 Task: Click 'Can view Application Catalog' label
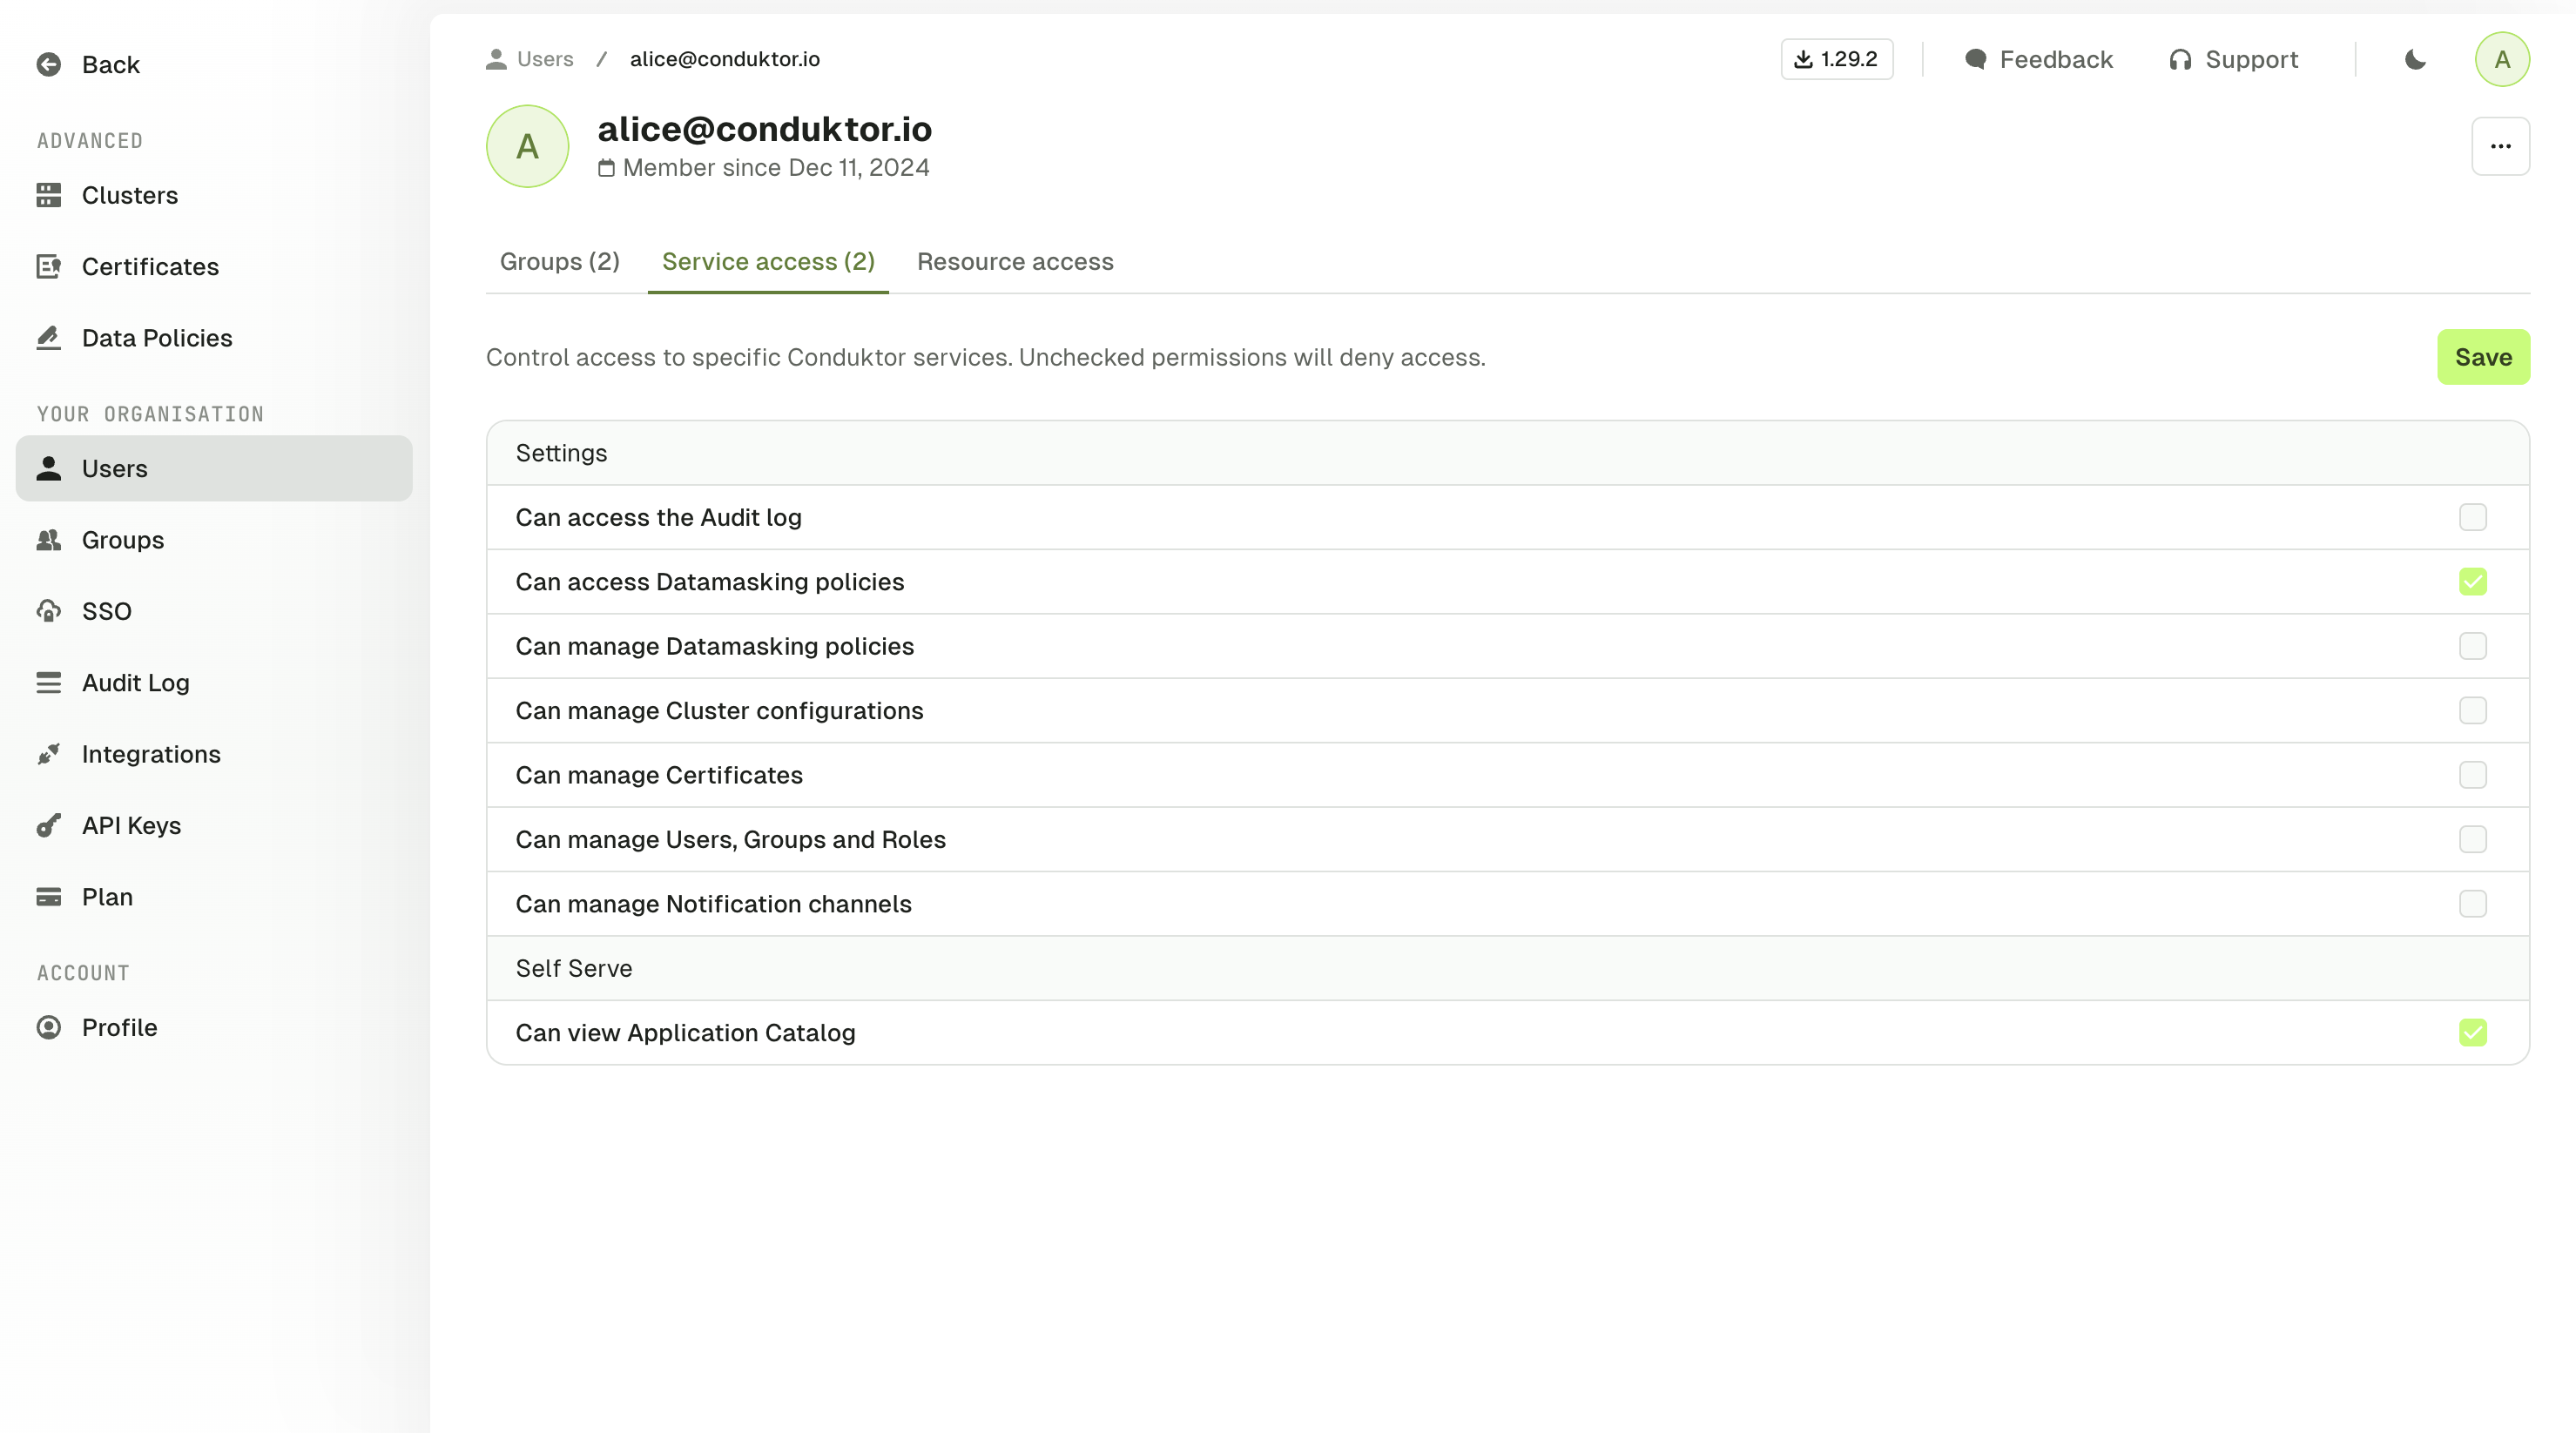(x=685, y=1033)
